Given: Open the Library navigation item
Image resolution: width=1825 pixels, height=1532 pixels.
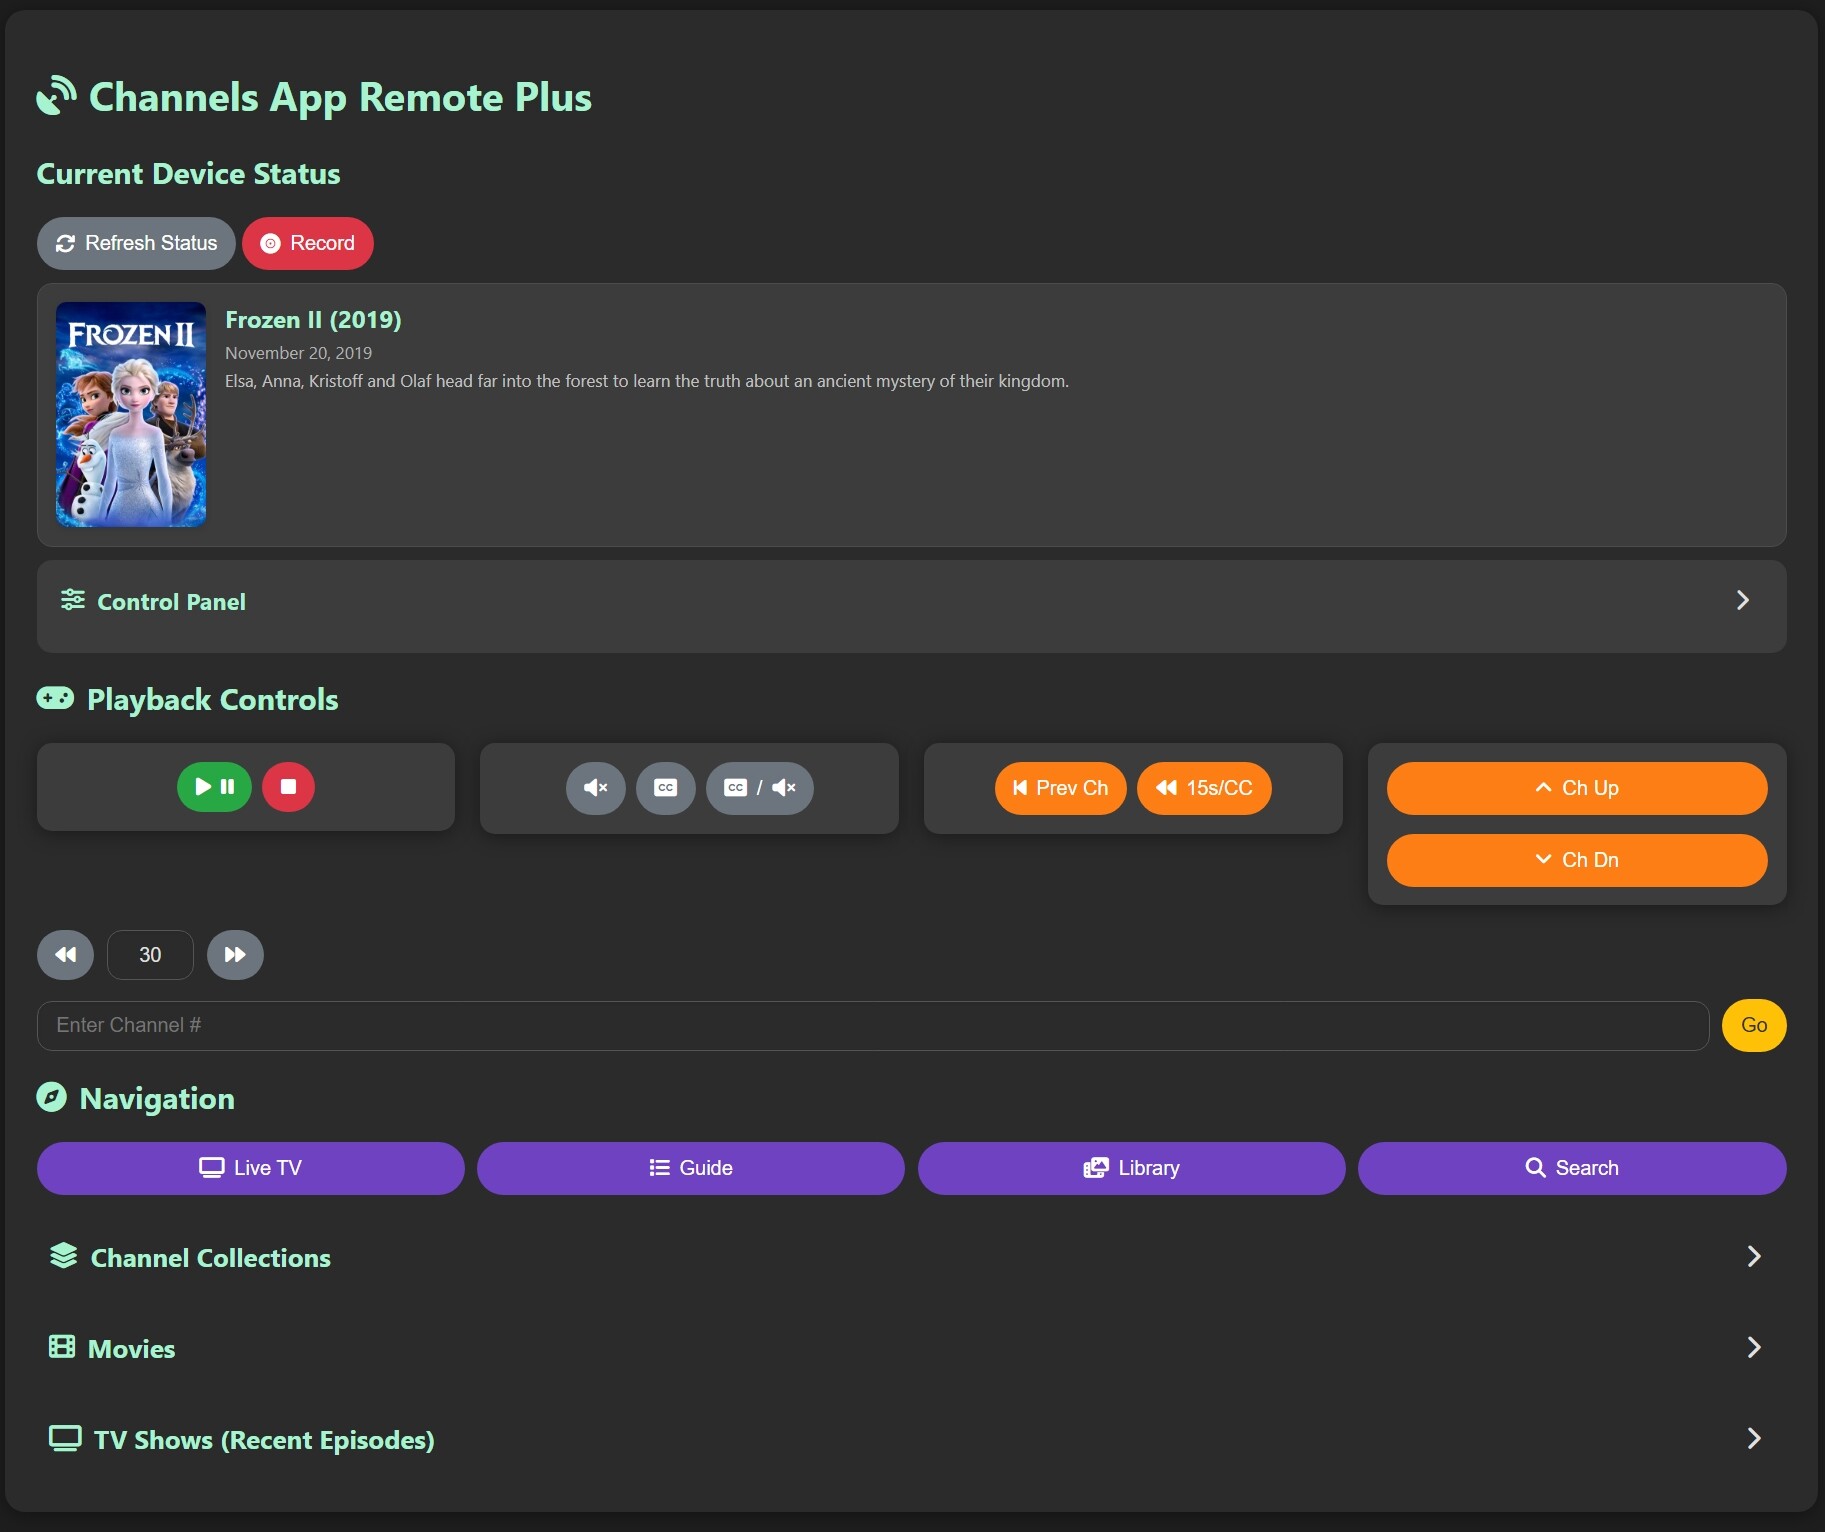Looking at the screenshot, I should tap(1131, 1168).
